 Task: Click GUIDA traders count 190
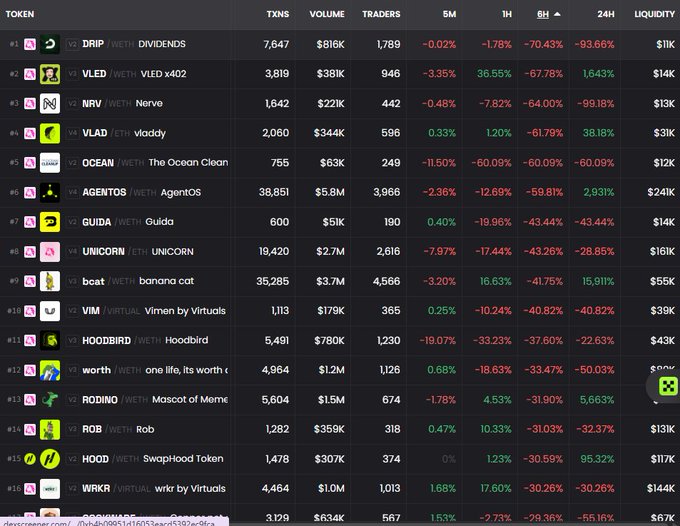pyautogui.click(x=392, y=222)
